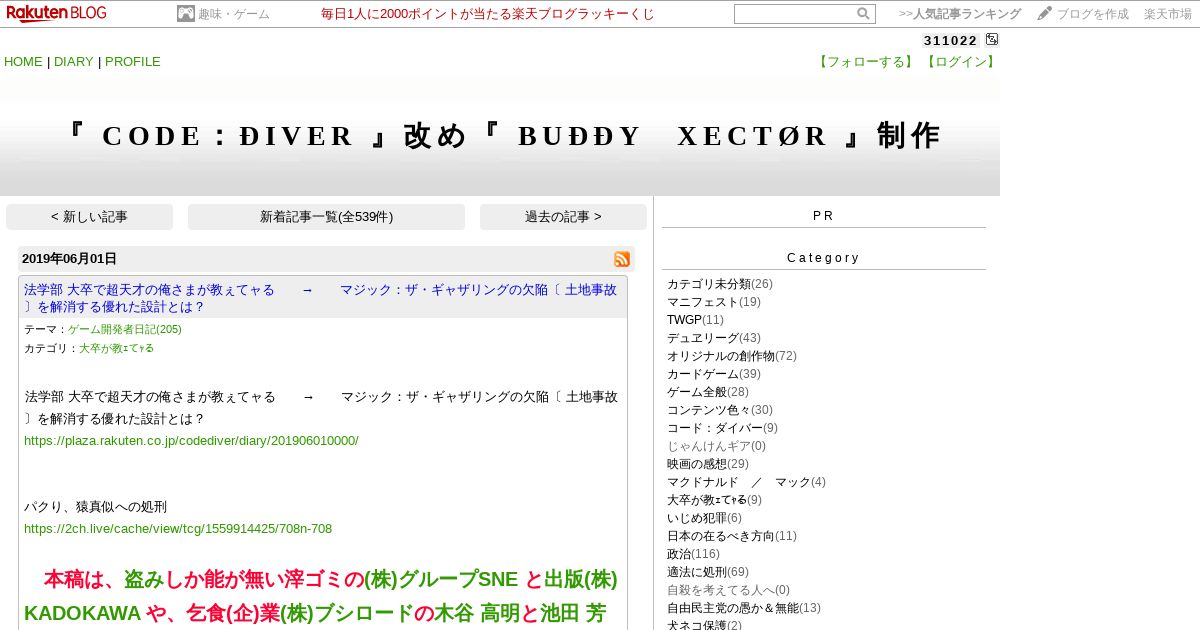The width and height of the screenshot is (1200, 630).
Task: Go to 楽天市場 link
Action: click(x=1168, y=14)
